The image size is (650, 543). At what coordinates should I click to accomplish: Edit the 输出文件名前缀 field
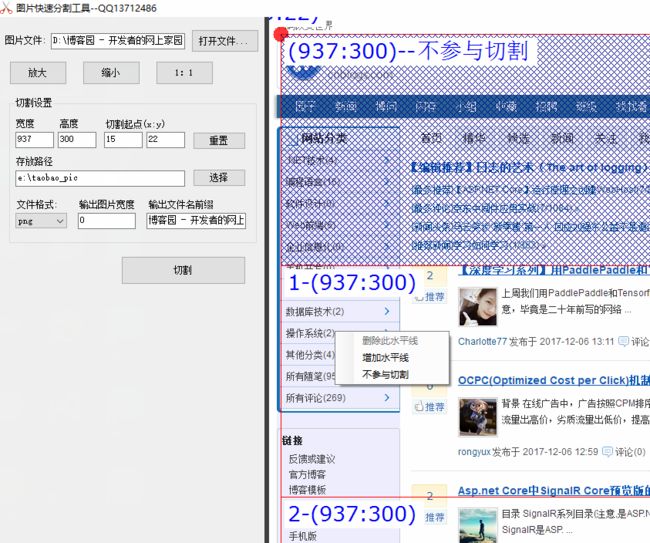pyautogui.click(x=196, y=221)
